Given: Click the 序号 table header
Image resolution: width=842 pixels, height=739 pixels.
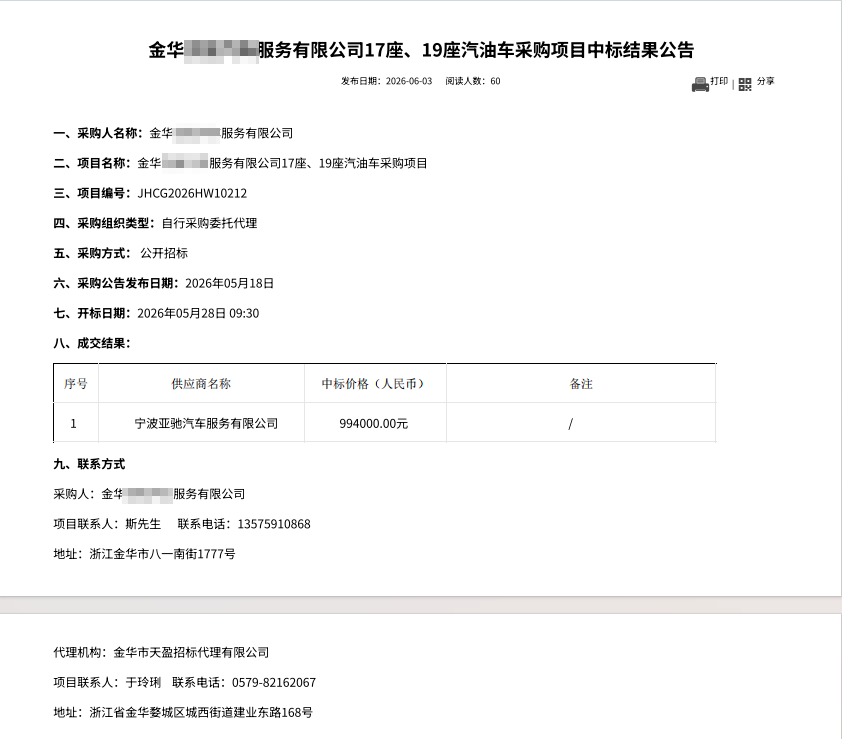Looking at the screenshot, I should click(x=76, y=383).
